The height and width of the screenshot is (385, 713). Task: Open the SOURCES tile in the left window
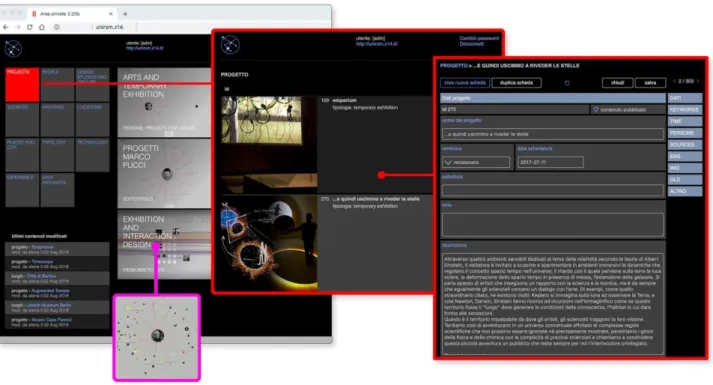22,120
